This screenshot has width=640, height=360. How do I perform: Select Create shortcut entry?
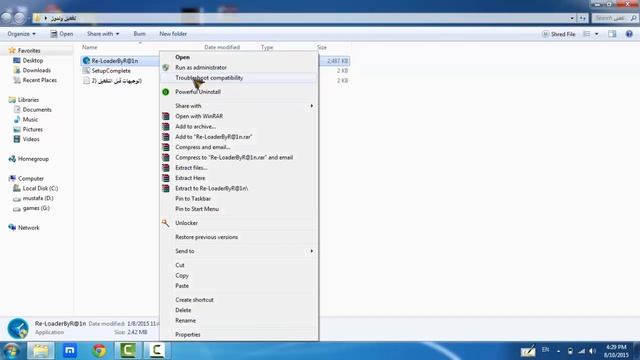point(194,300)
